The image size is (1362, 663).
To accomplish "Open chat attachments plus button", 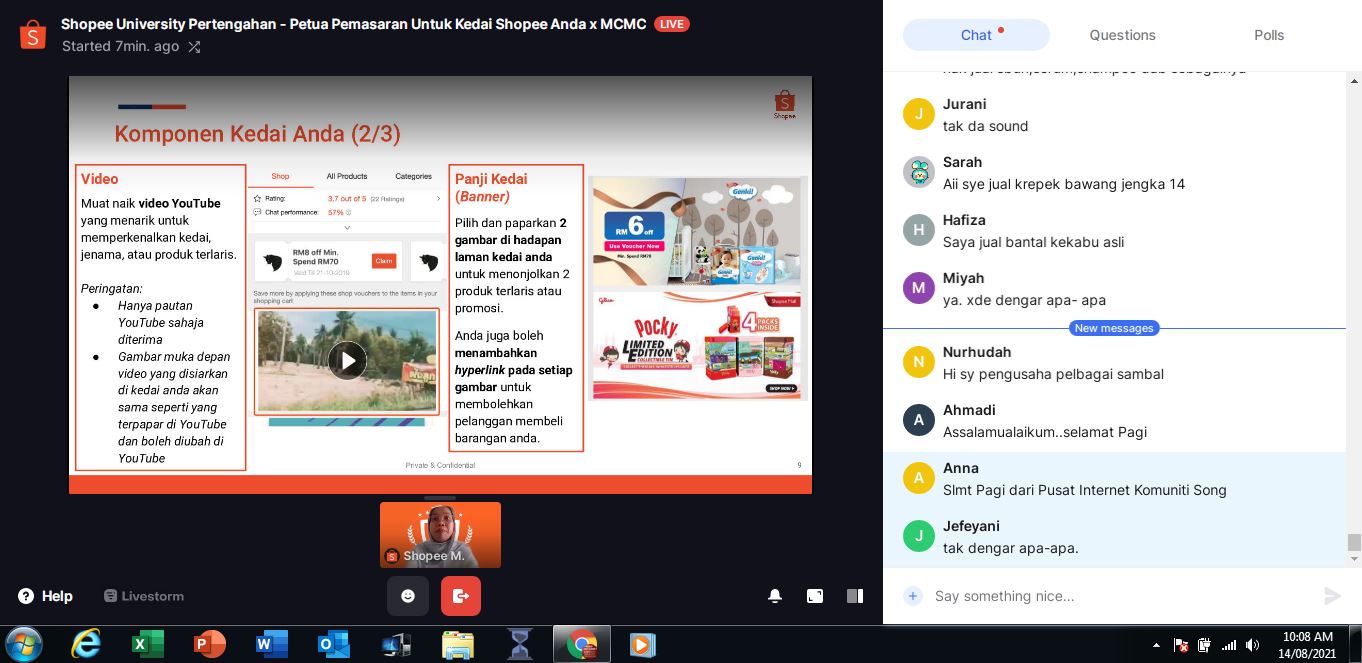I will pos(912,596).
